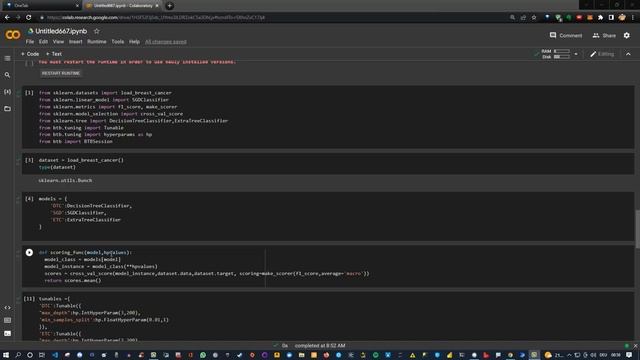This screenshot has width=640, height=360.
Task: Open the Command palette icon
Action: click(7, 320)
